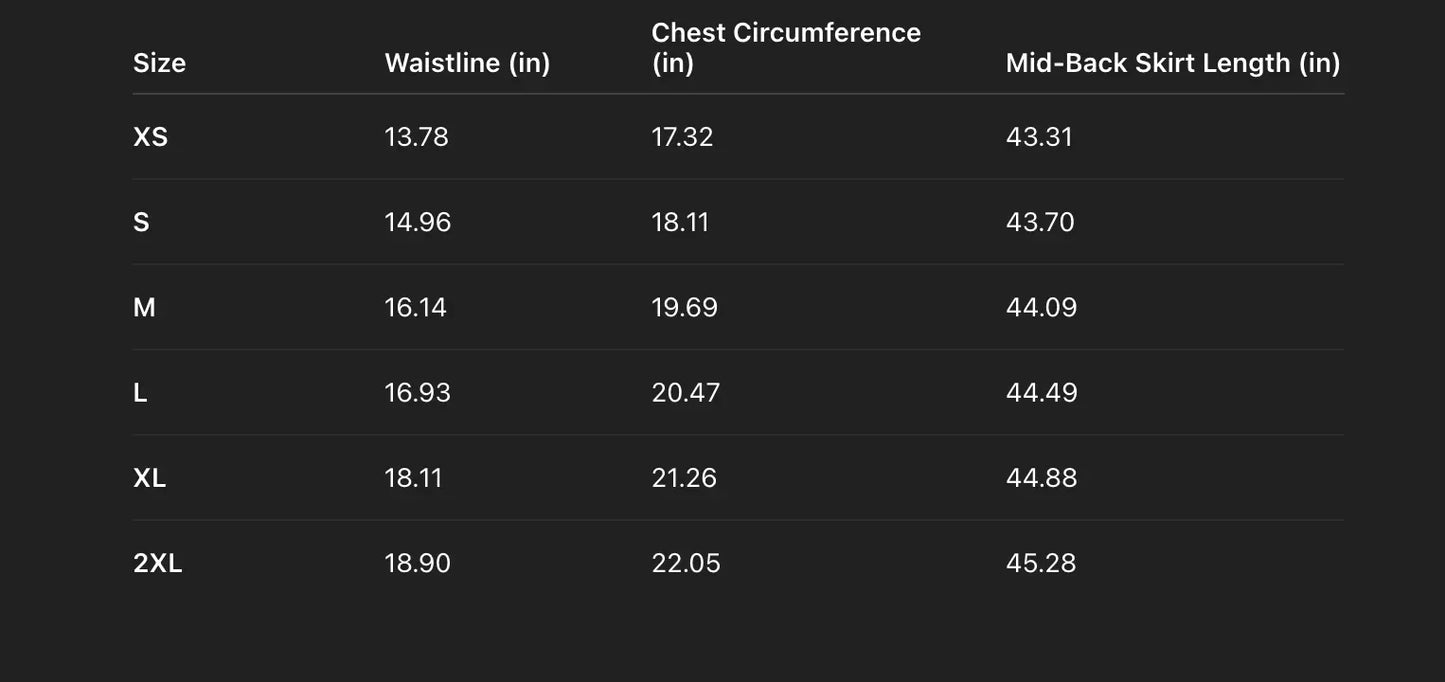
Task: Click the L chest value 20.47
Action: pyautogui.click(x=685, y=393)
